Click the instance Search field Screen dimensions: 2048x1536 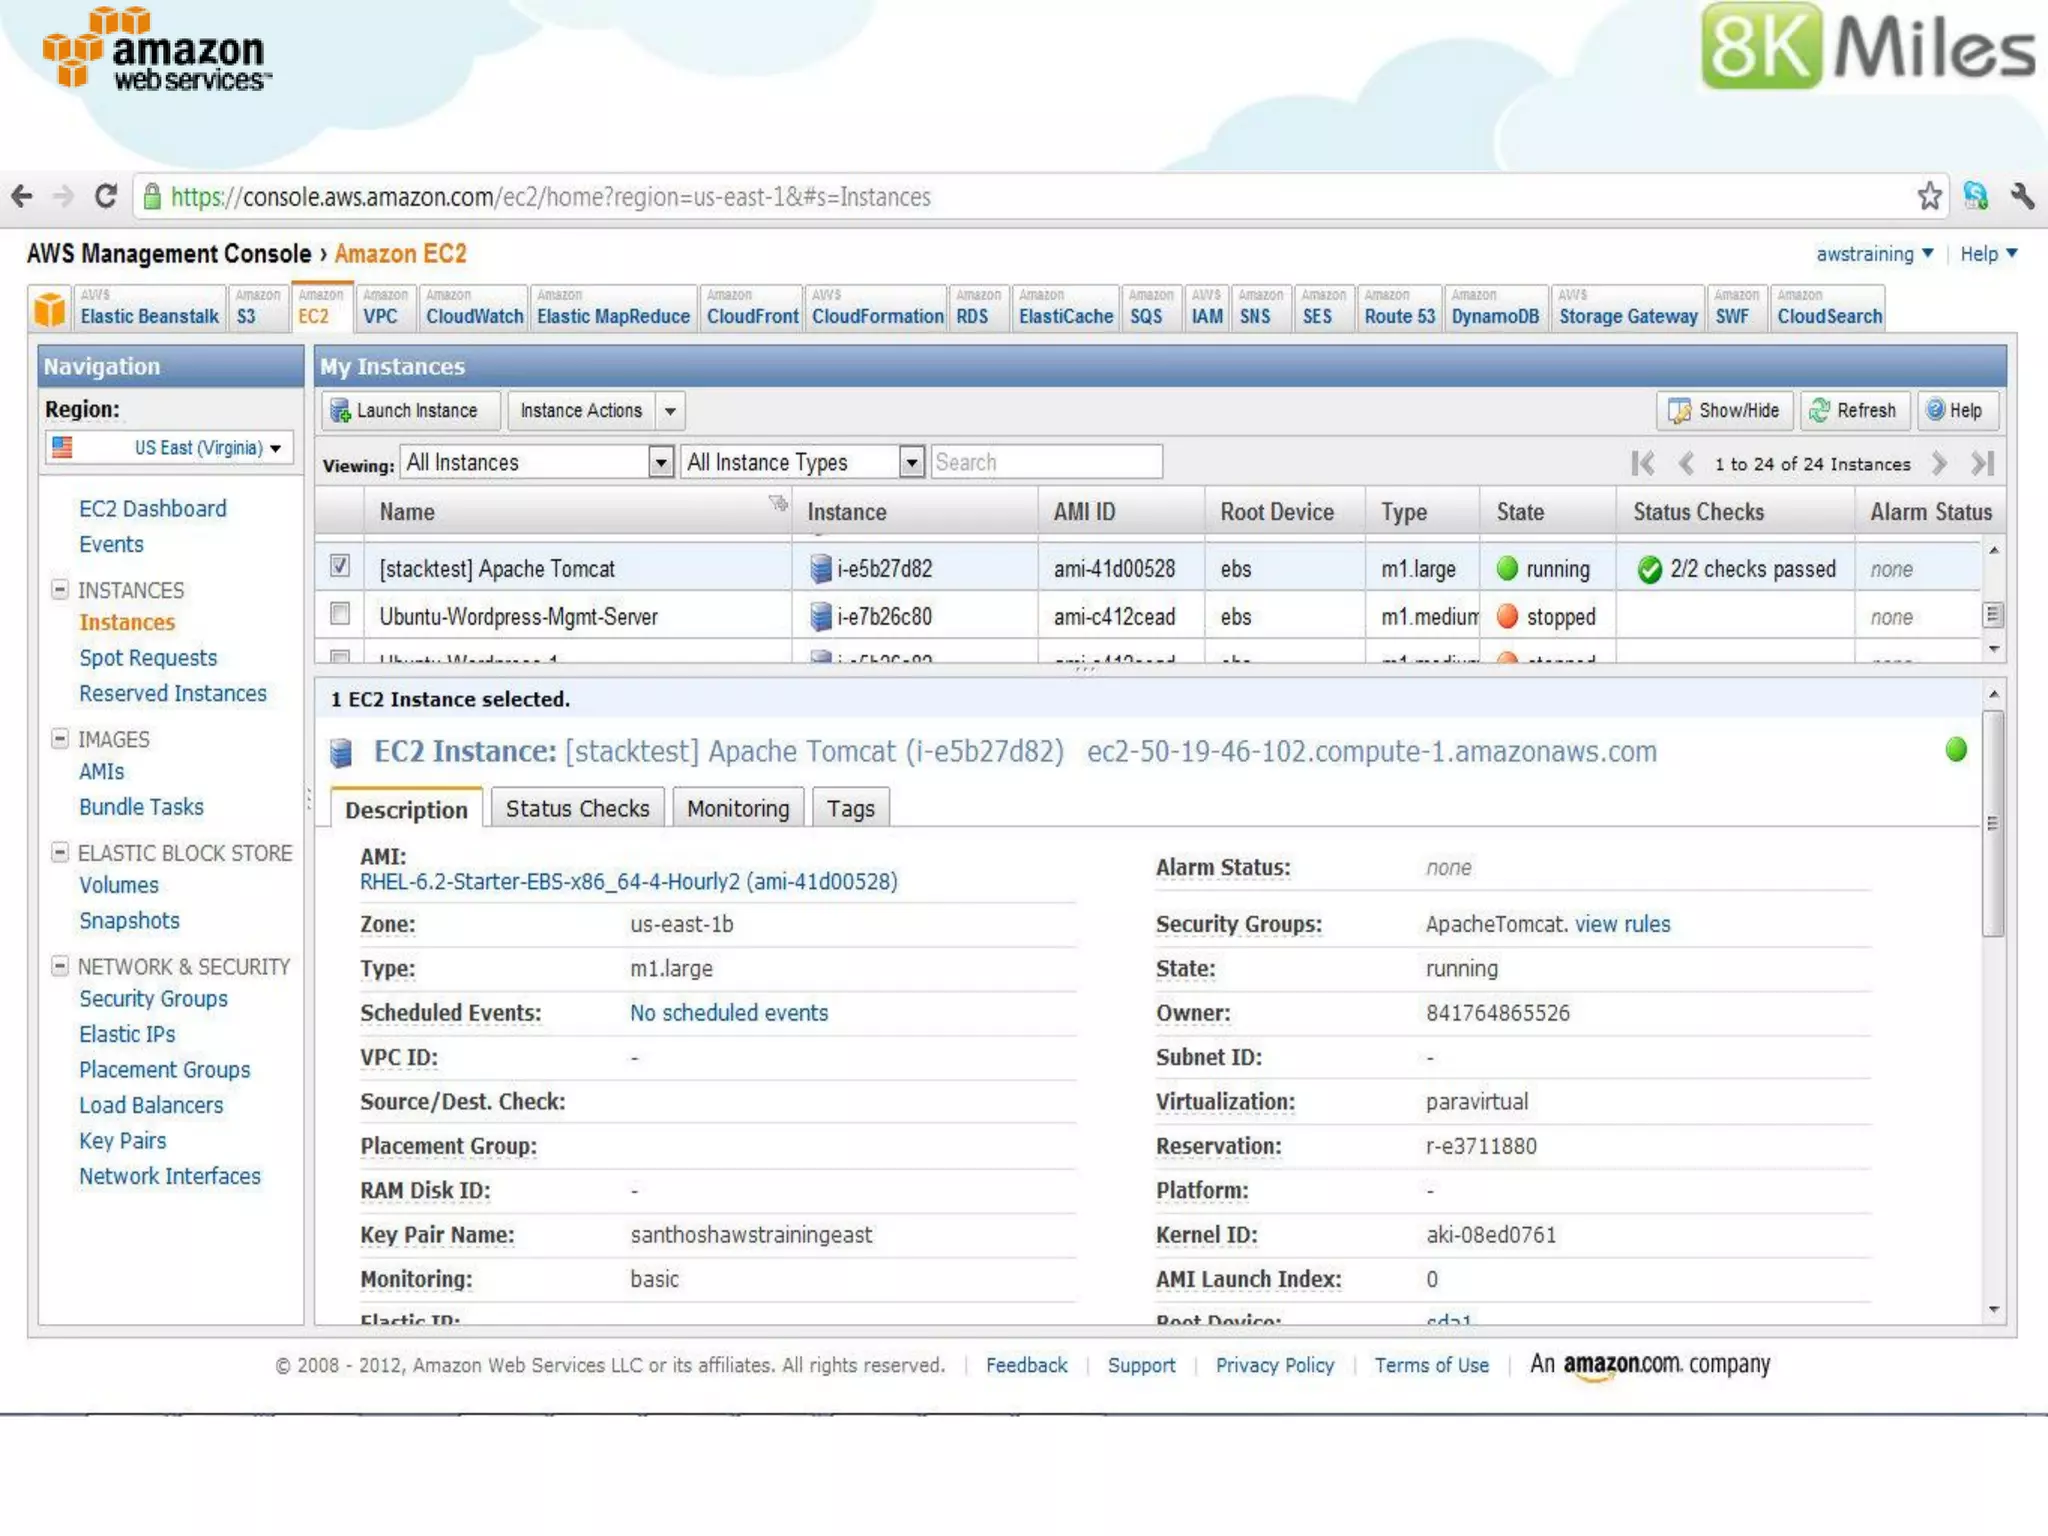1046,462
